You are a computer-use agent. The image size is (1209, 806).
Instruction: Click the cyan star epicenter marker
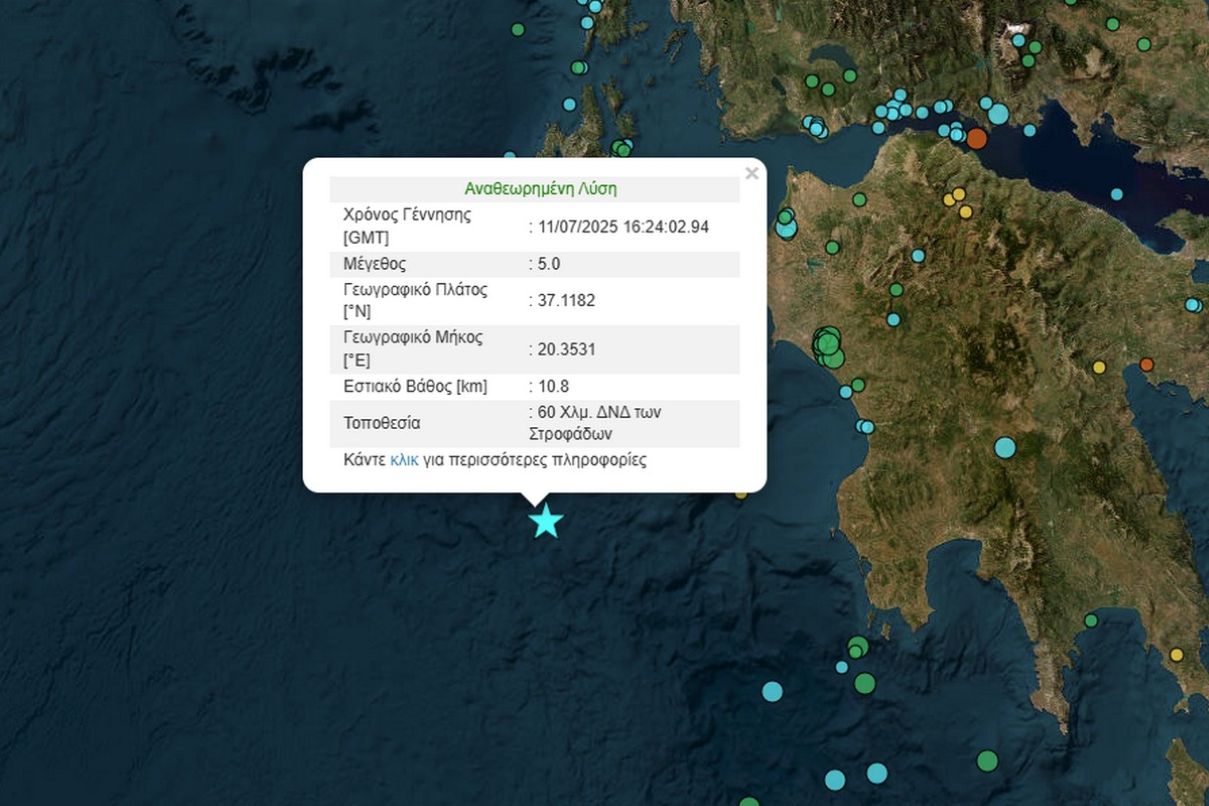[546, 521]
